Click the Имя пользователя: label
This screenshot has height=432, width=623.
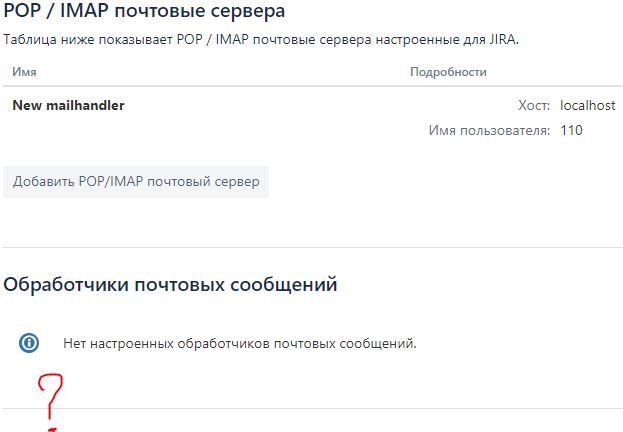490,130
